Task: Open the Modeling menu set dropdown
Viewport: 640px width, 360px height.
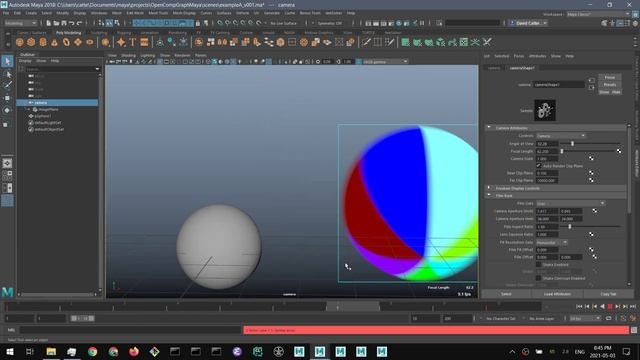Action: click(20, 23)
